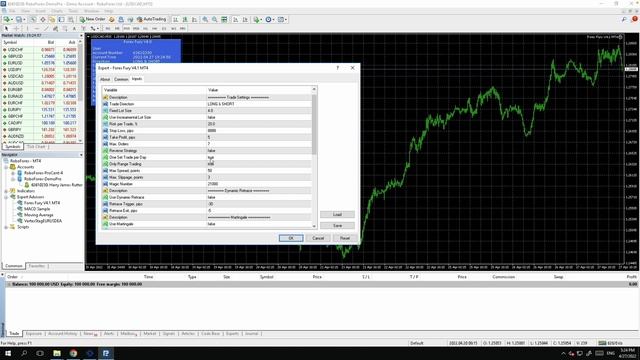Click the Zoom In magnifier icon in toolbar
This screenshot has height=360, width=640.
click(x=205, y=19)
